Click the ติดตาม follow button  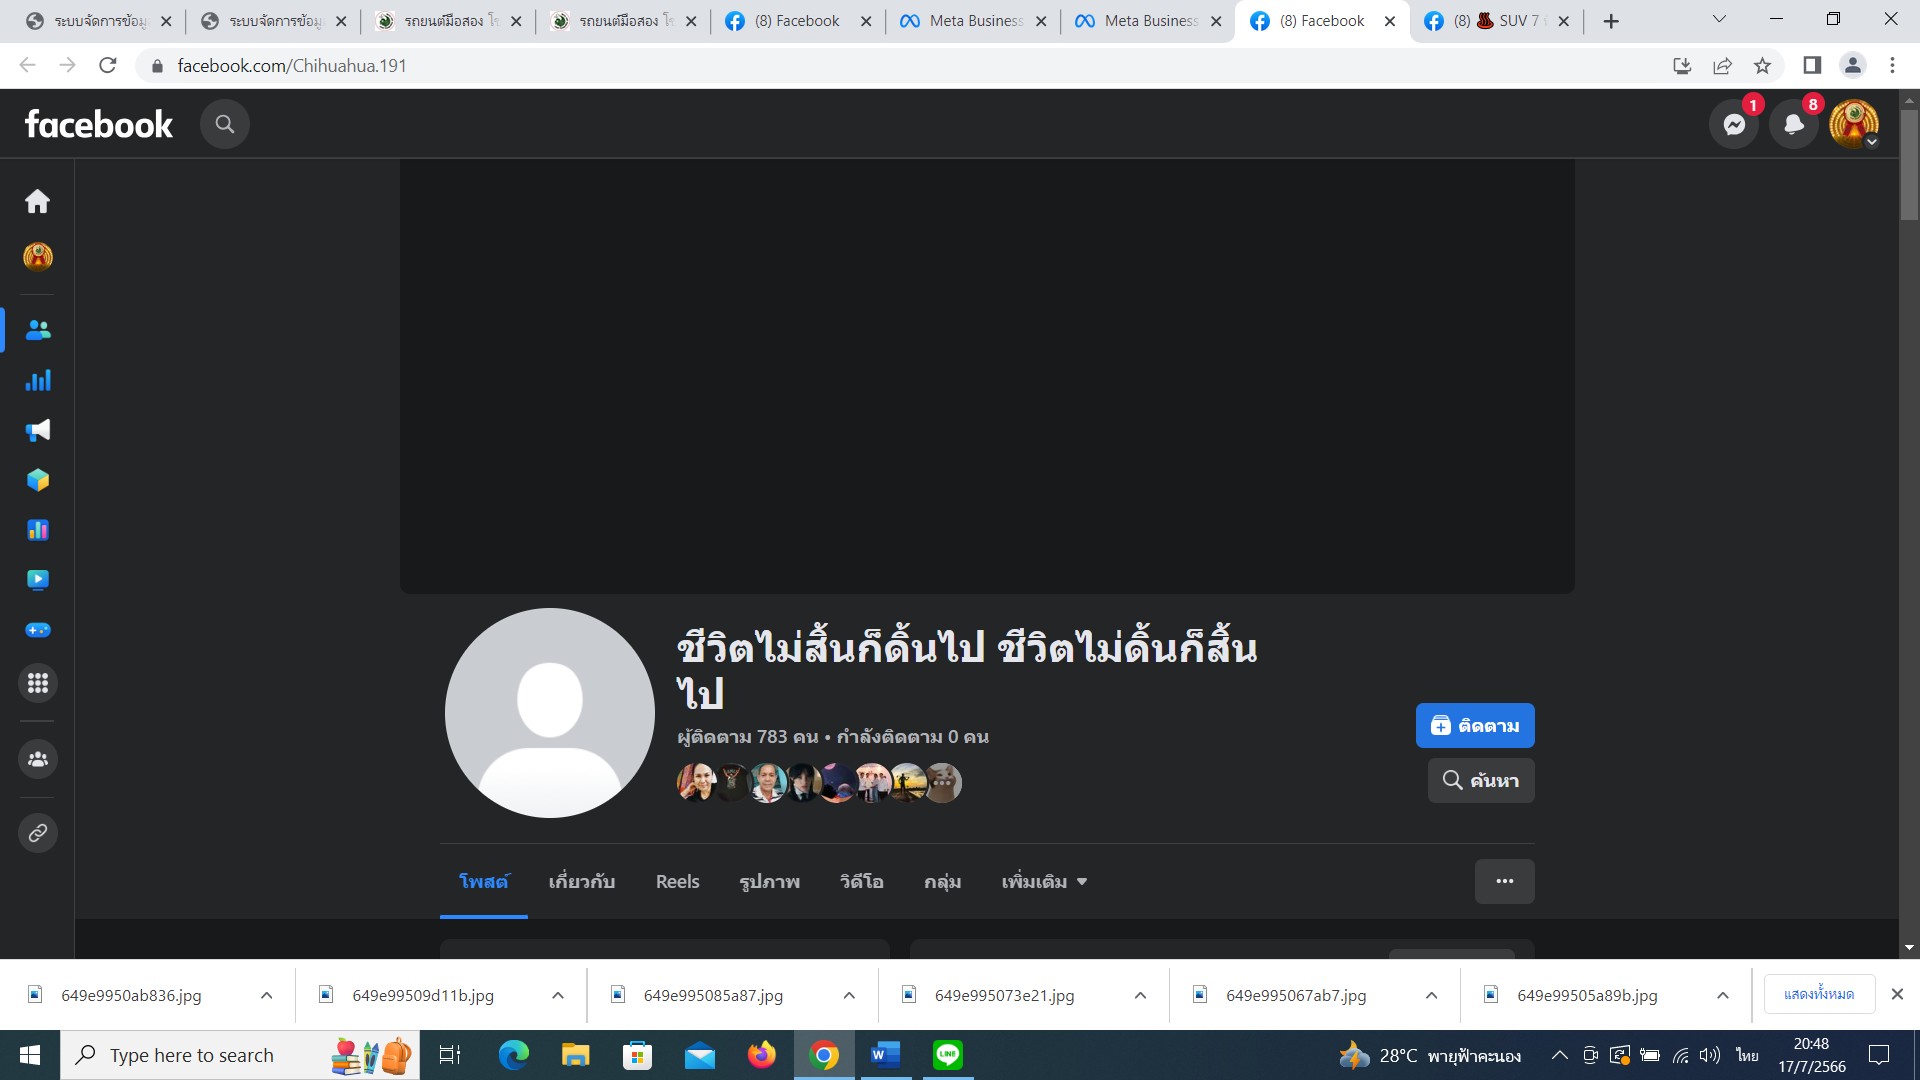point(1475,726)
